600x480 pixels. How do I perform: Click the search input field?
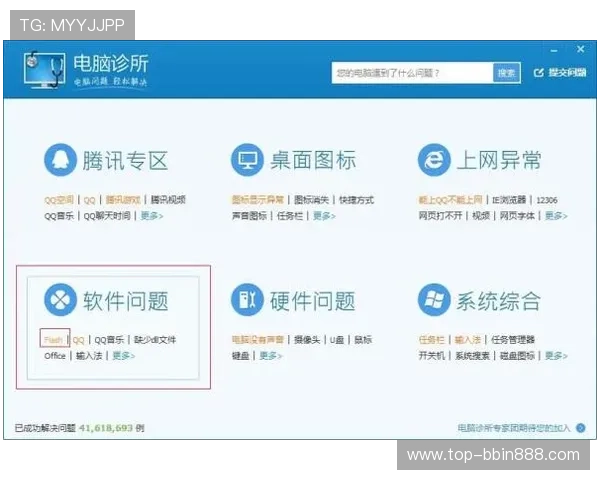412,73
